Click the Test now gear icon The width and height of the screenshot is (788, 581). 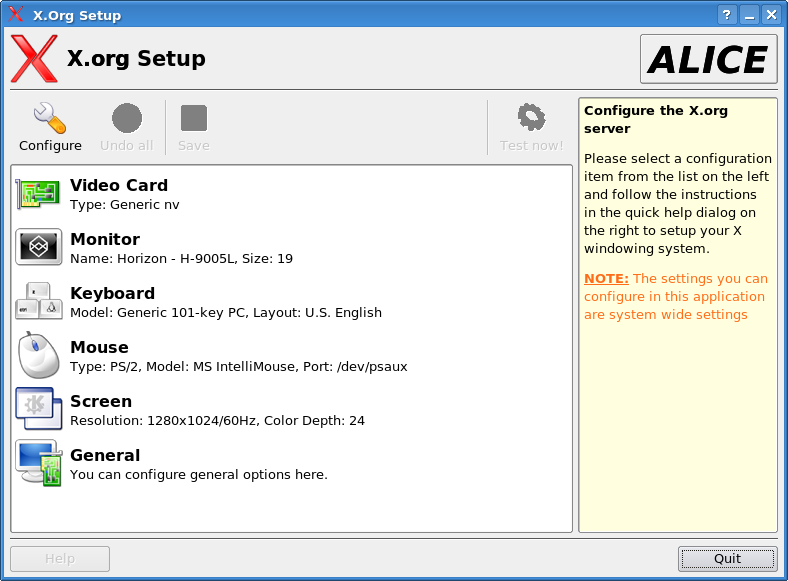click(531, 117)
